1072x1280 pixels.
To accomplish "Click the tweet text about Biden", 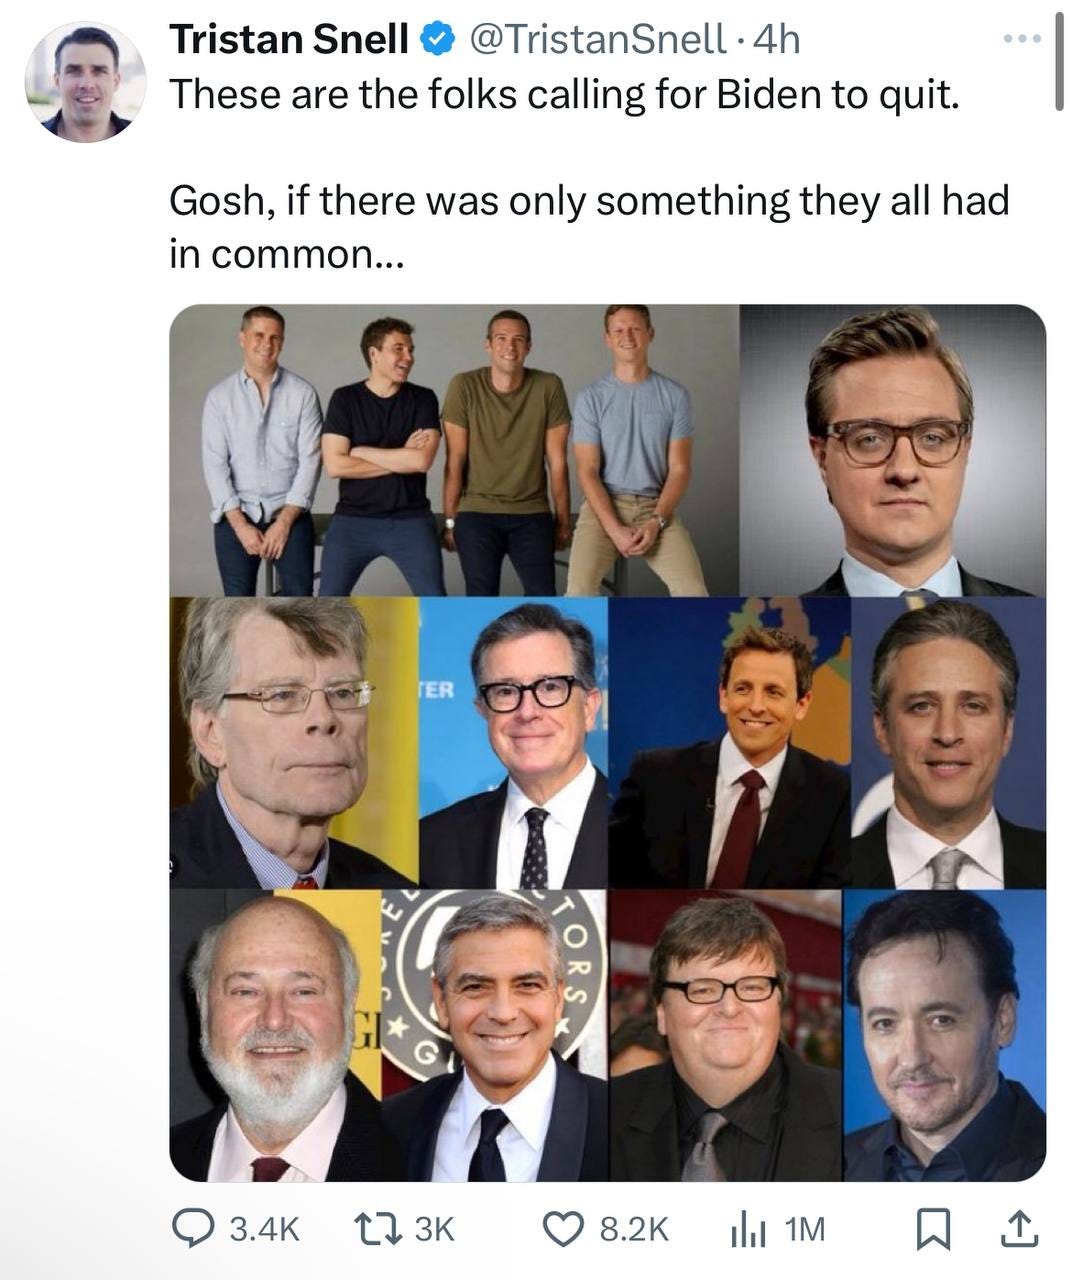I will (x=589, y=173).
